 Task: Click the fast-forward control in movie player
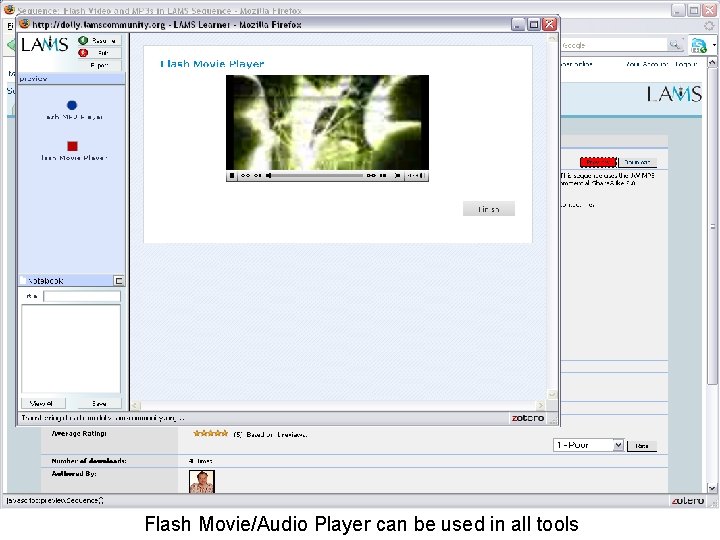371,175
